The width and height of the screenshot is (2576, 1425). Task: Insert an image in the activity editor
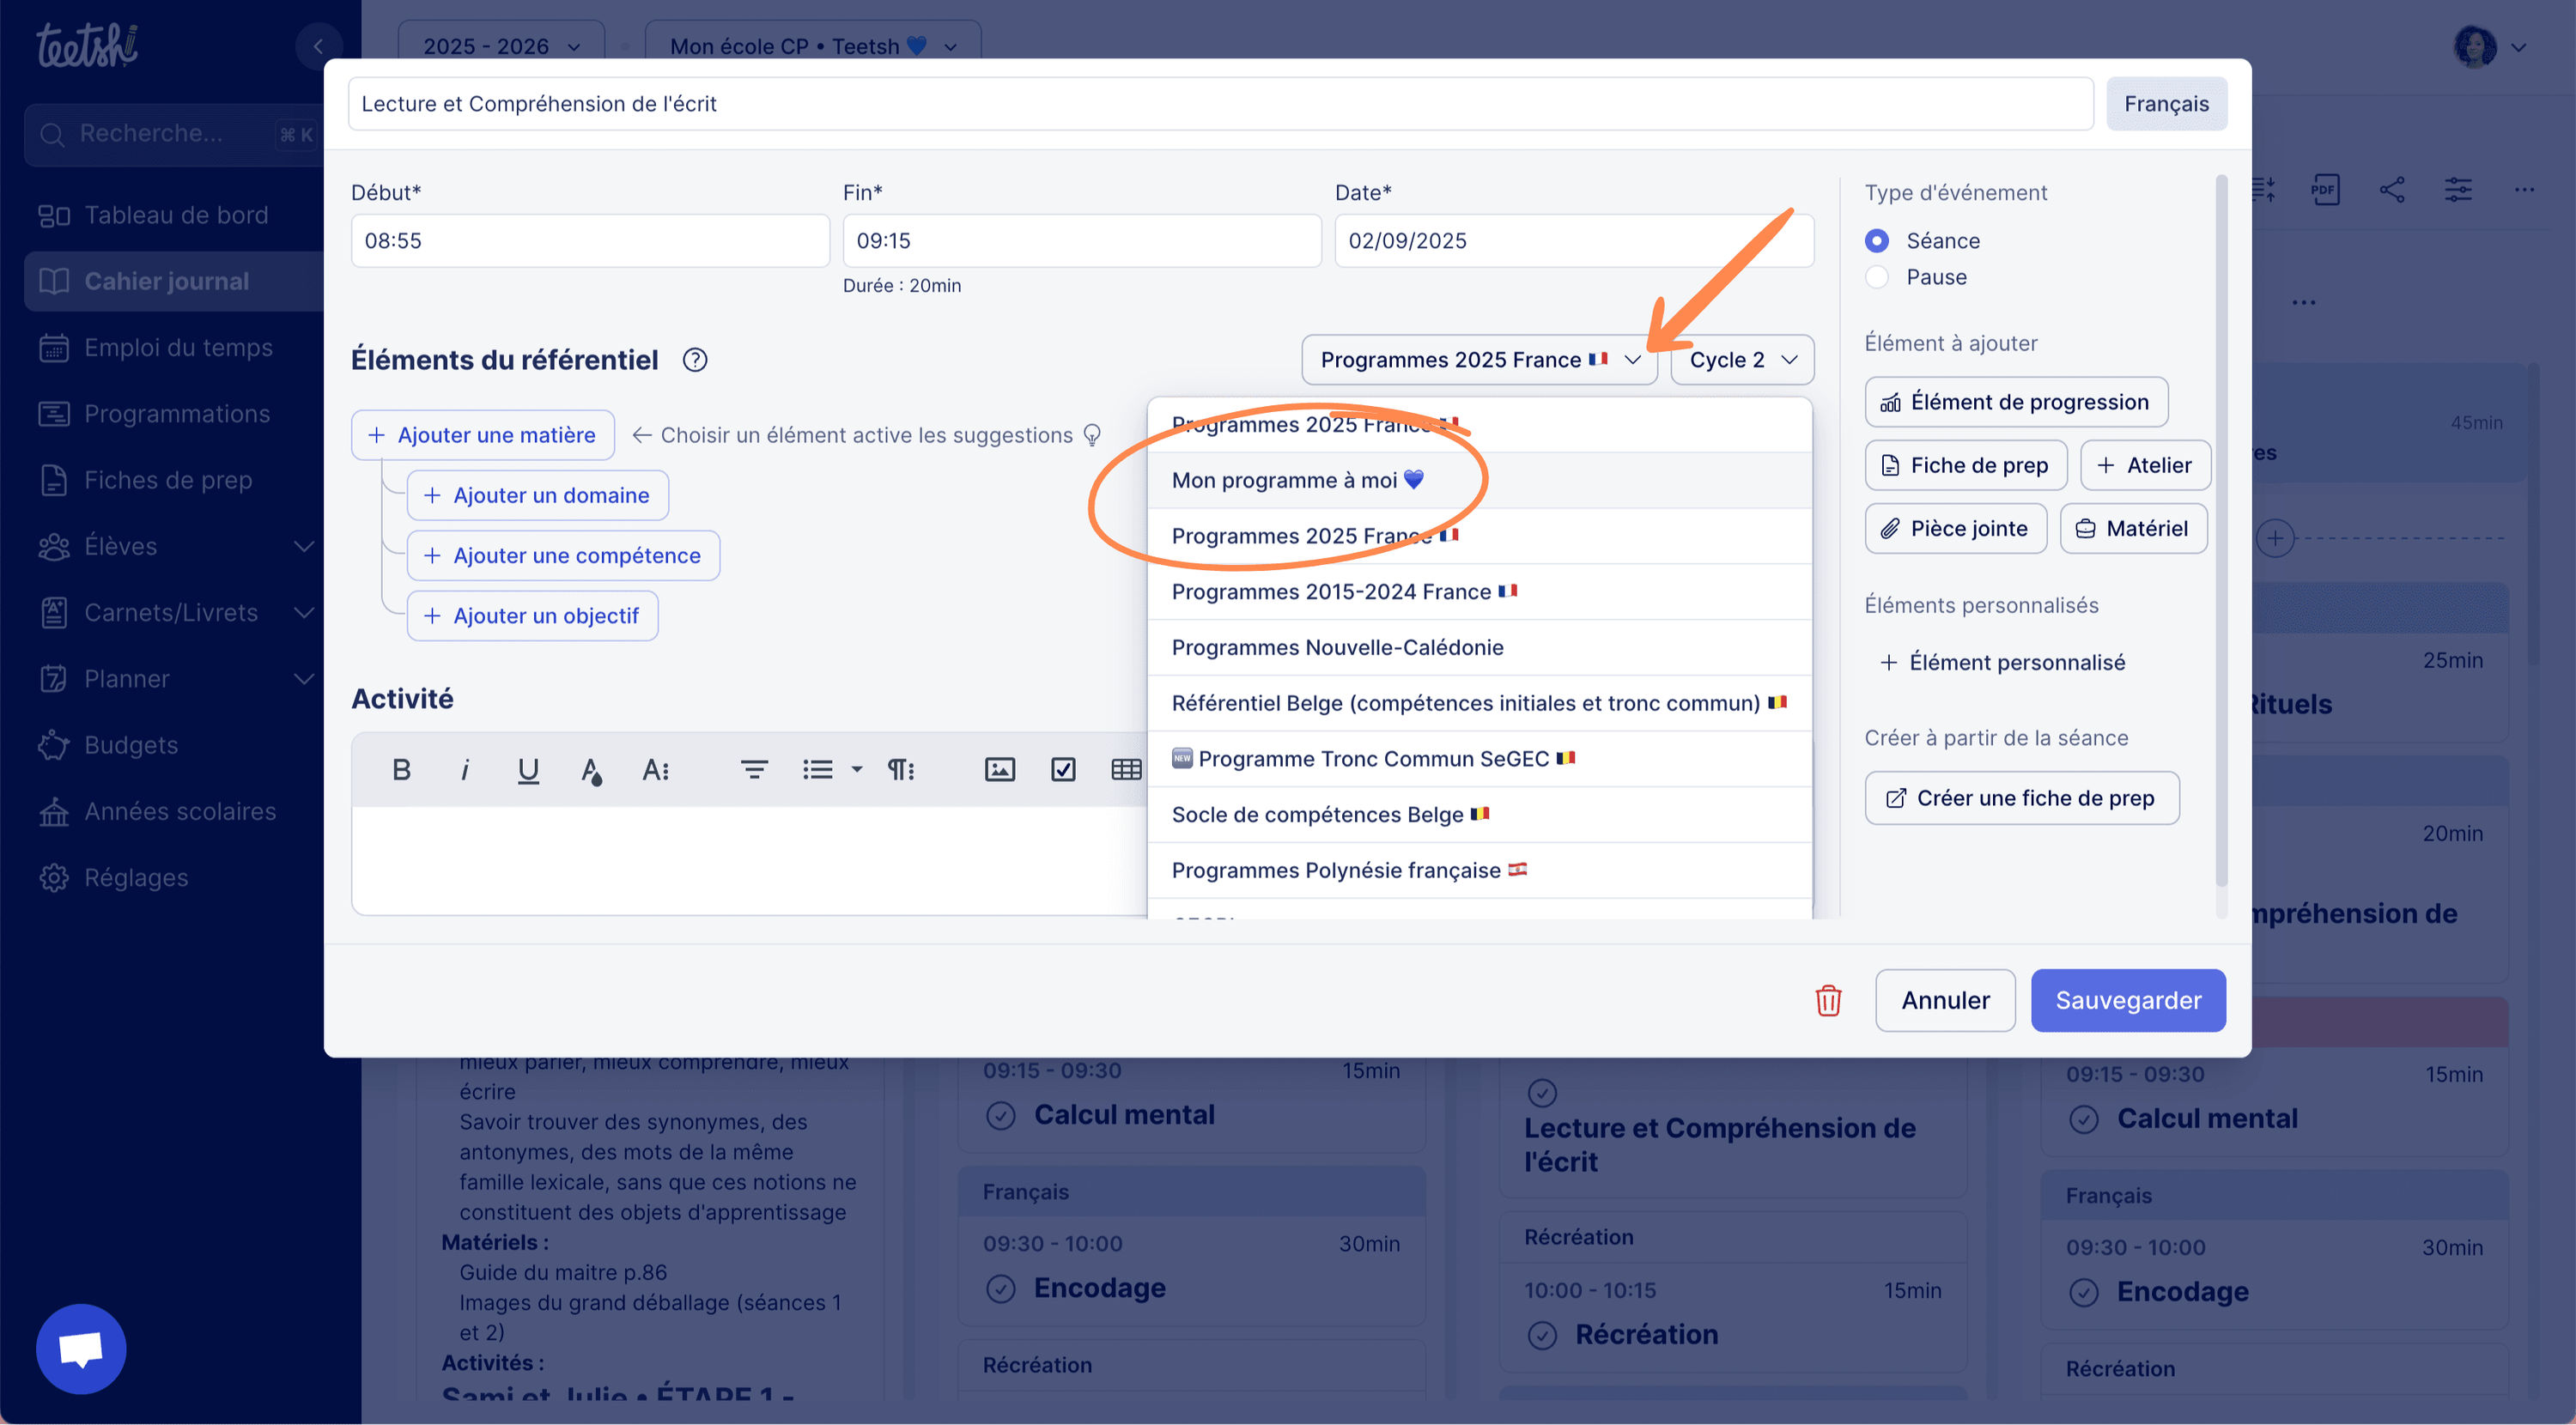tap(999, 769)
